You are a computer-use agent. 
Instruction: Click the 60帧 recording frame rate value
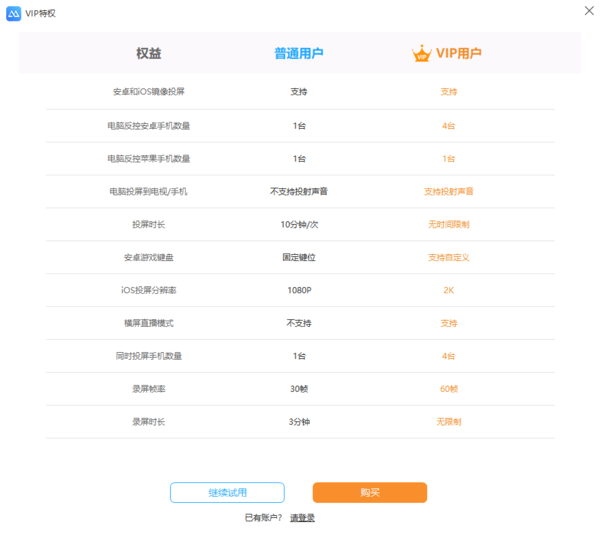click(x=448, y=389)
